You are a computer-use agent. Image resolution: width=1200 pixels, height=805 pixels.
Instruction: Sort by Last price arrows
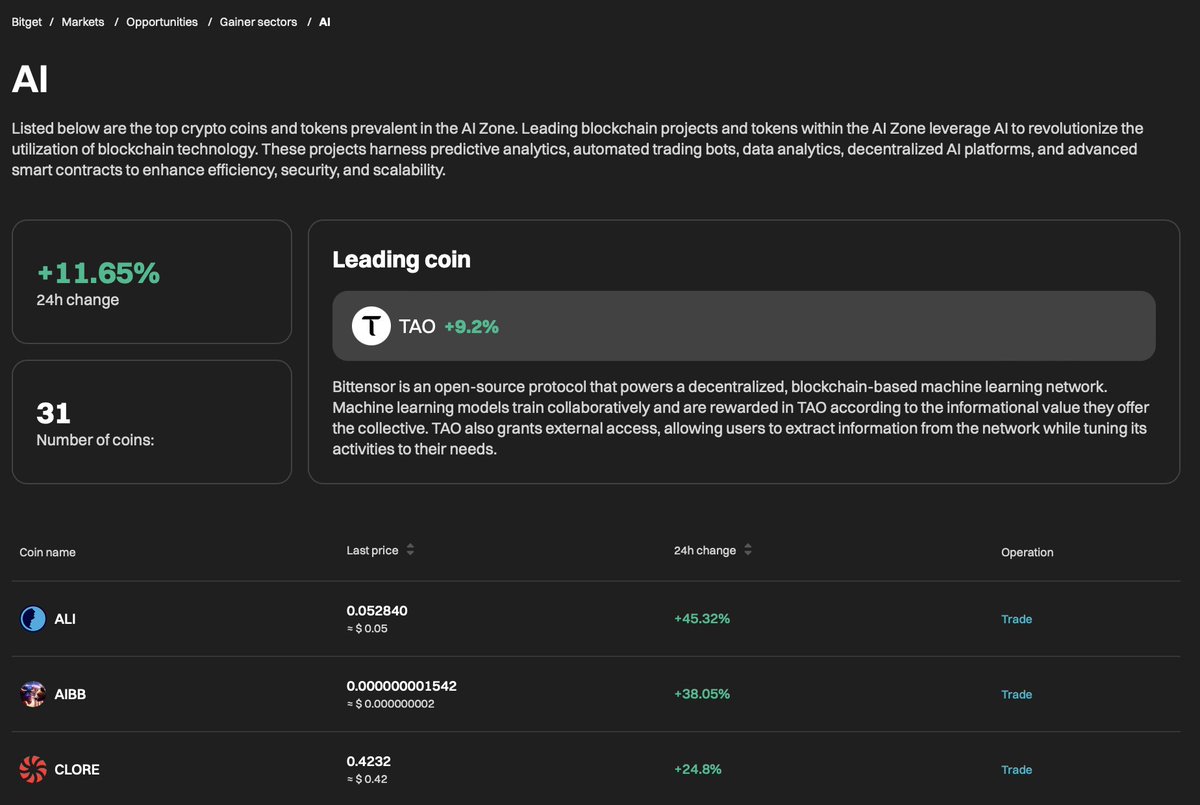click(410, 550)
